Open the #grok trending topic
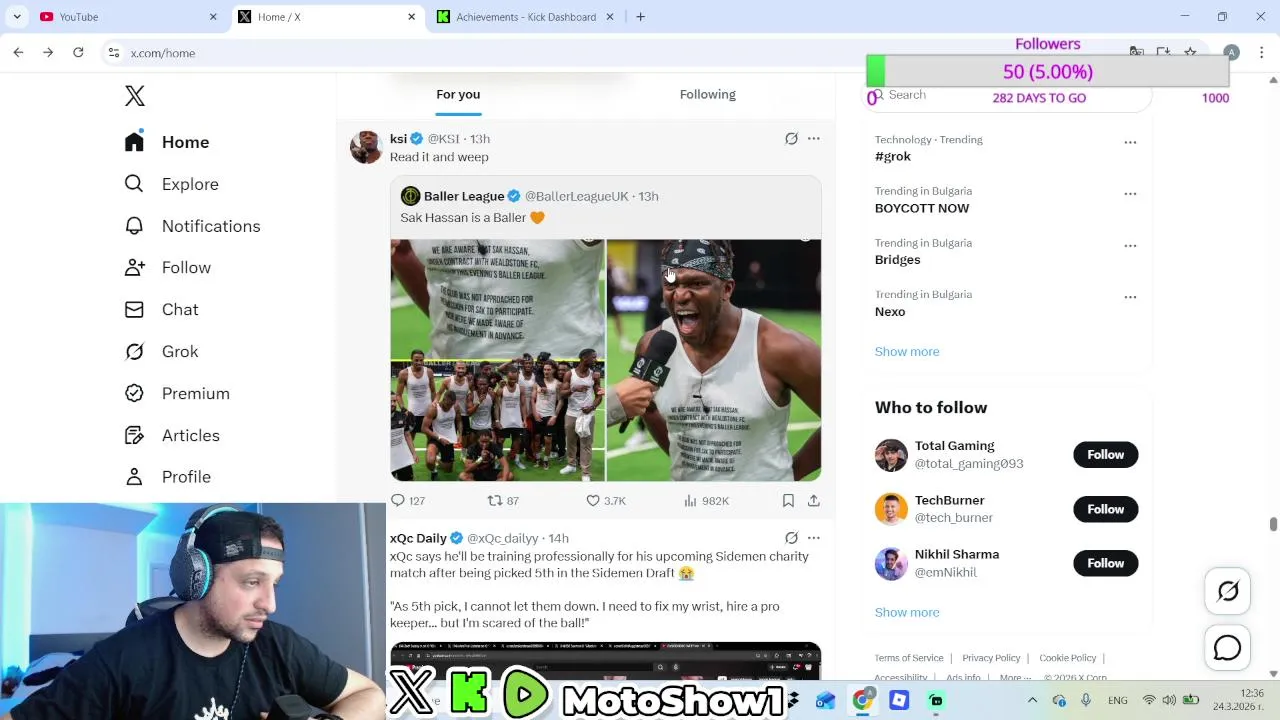Viewport: 1280px width, 720px height. [893, 157]
